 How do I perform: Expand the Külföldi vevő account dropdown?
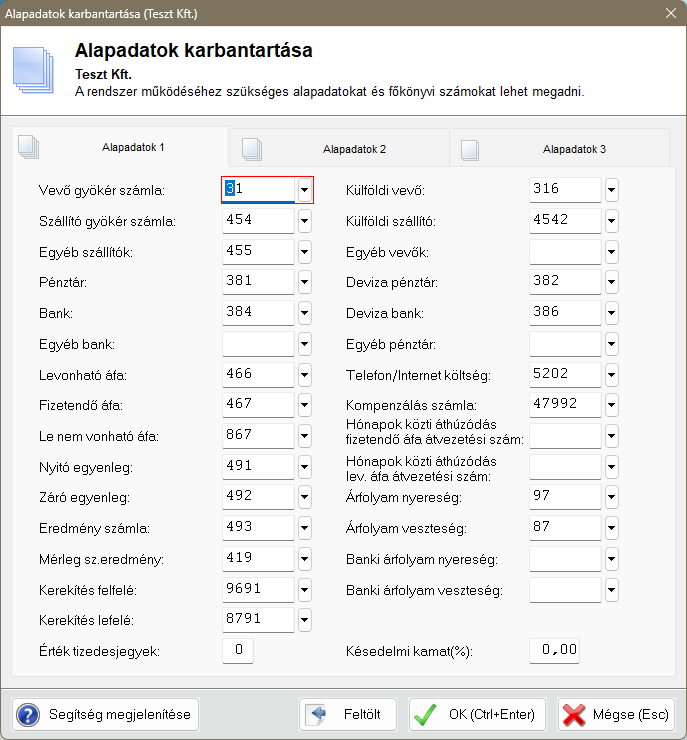coord(612,190)
